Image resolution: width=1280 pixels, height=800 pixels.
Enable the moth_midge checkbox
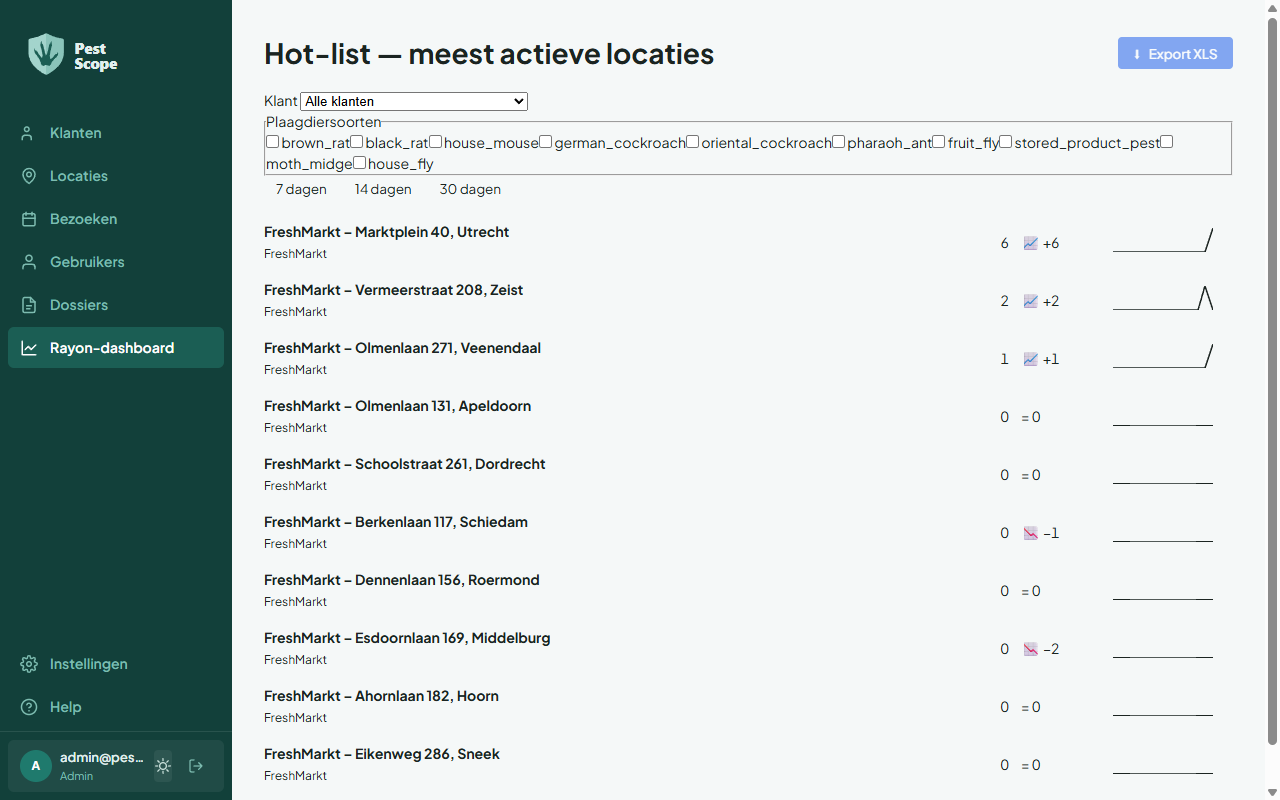point(1166,142)
